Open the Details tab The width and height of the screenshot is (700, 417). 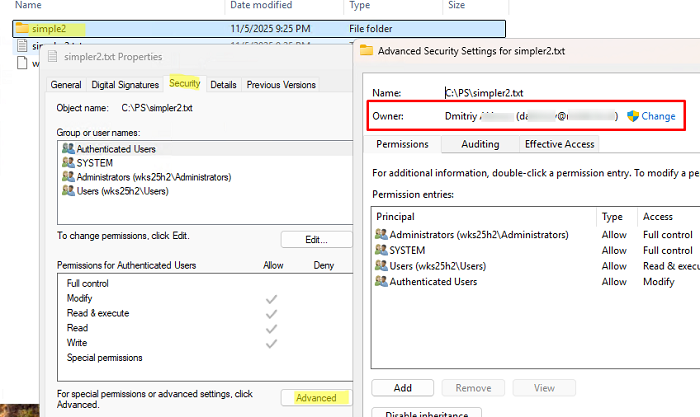[x=223, y=85]
